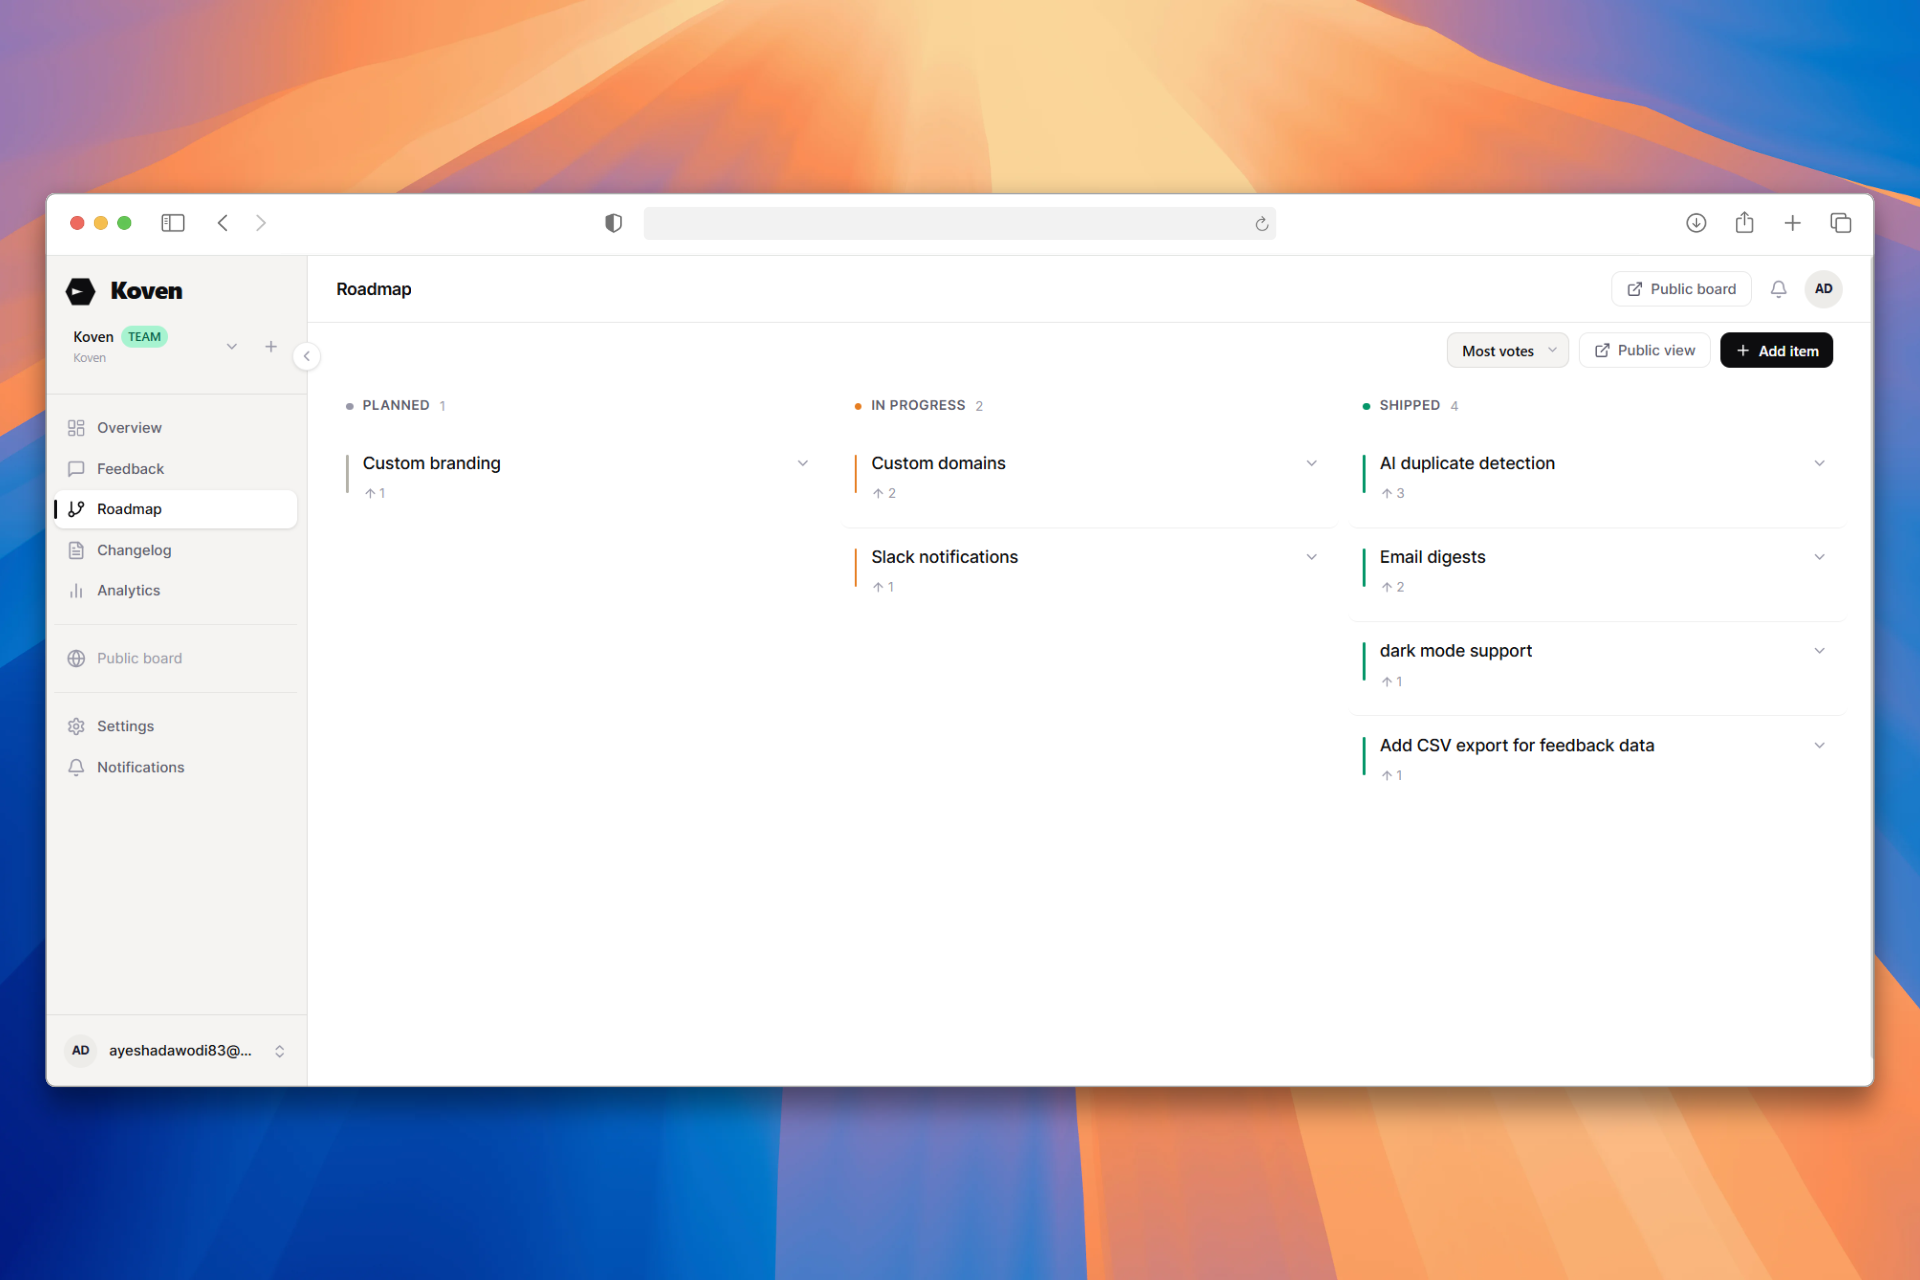Toggle the browser sidebar panel icon
Image resolution: width=1920 pixels, height=1280 pixels.
(x=173, y=223)
